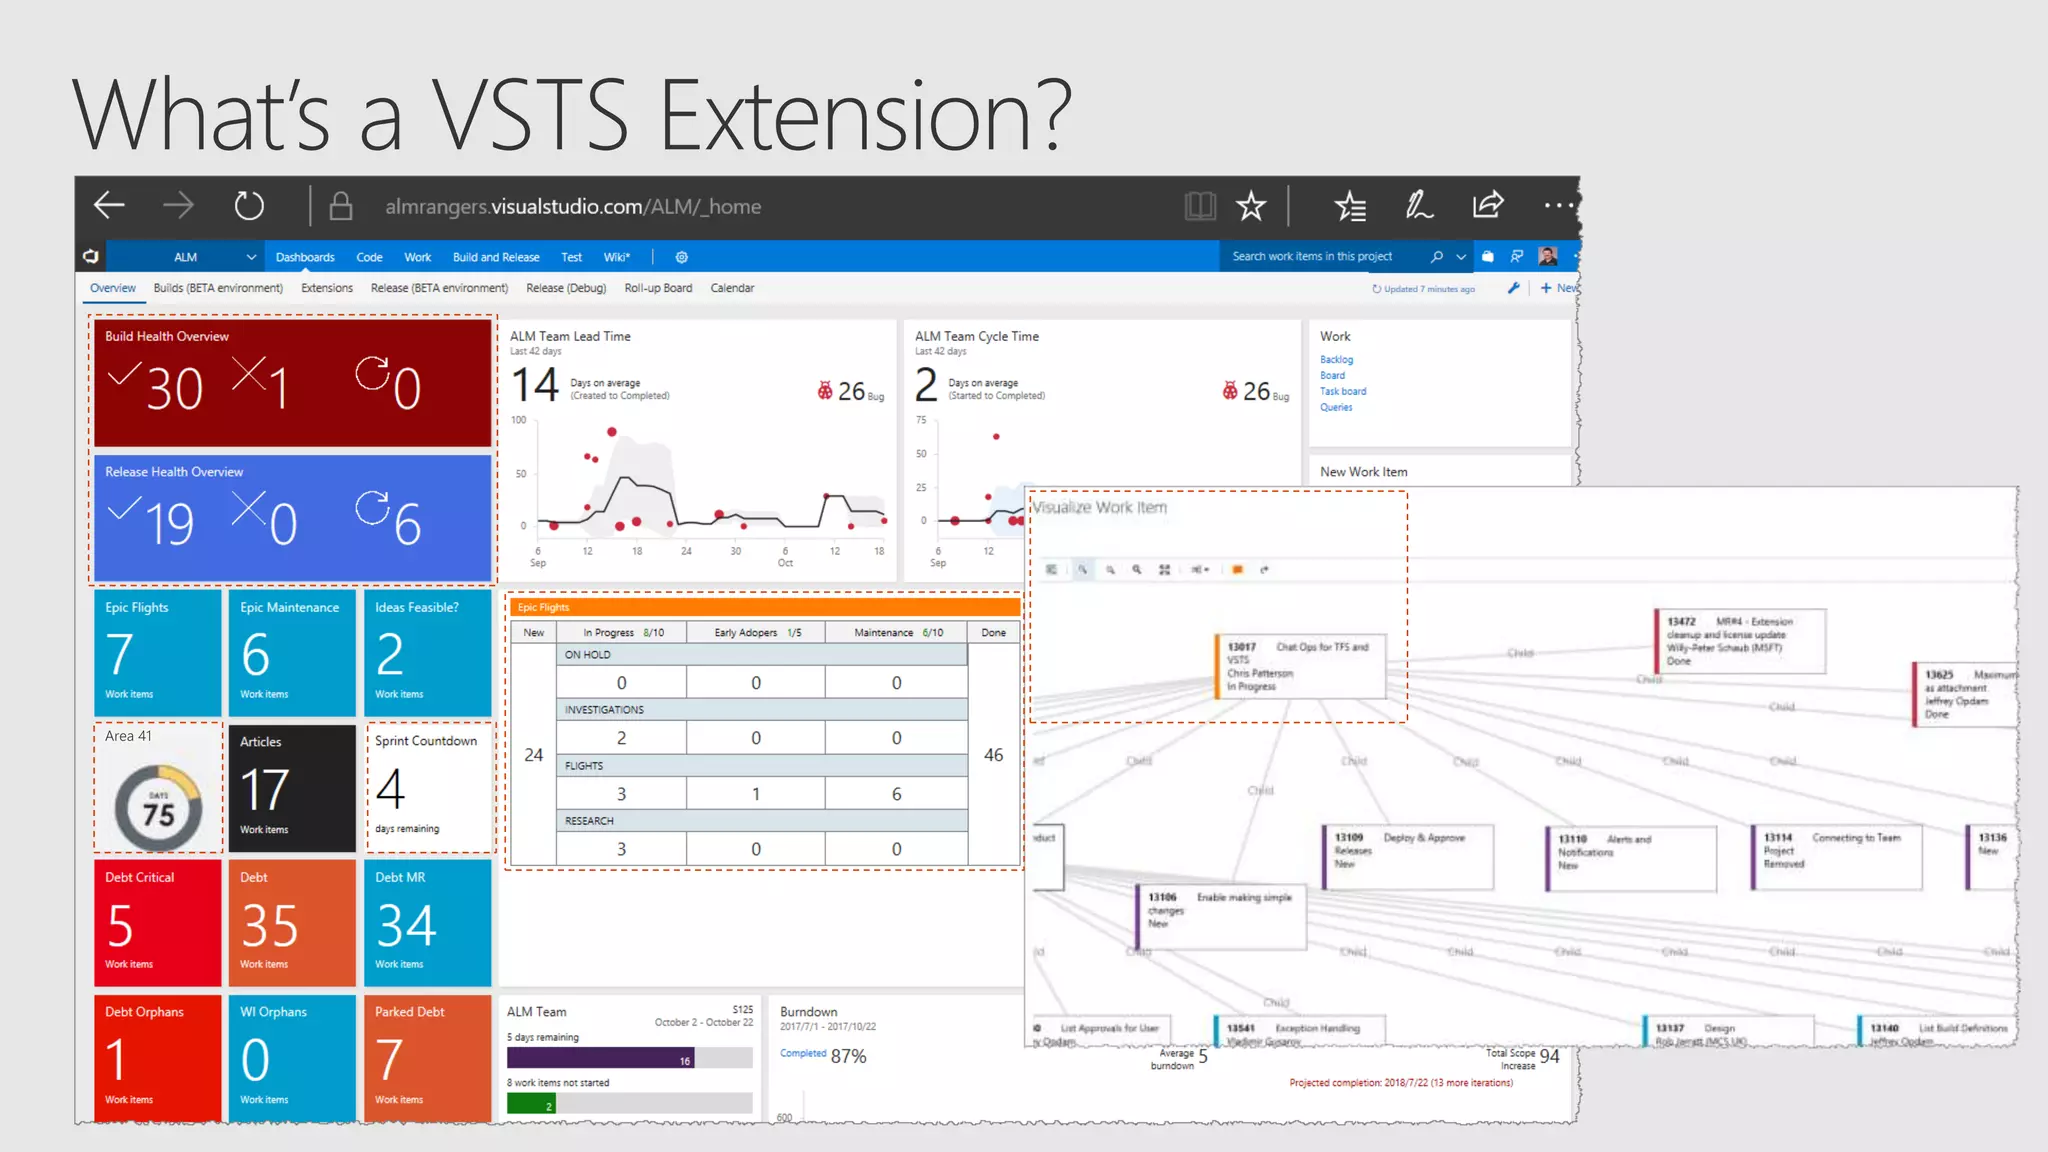Open the Build and Release menu
Screen dimensions: 2048x1152
click(495, 257)
